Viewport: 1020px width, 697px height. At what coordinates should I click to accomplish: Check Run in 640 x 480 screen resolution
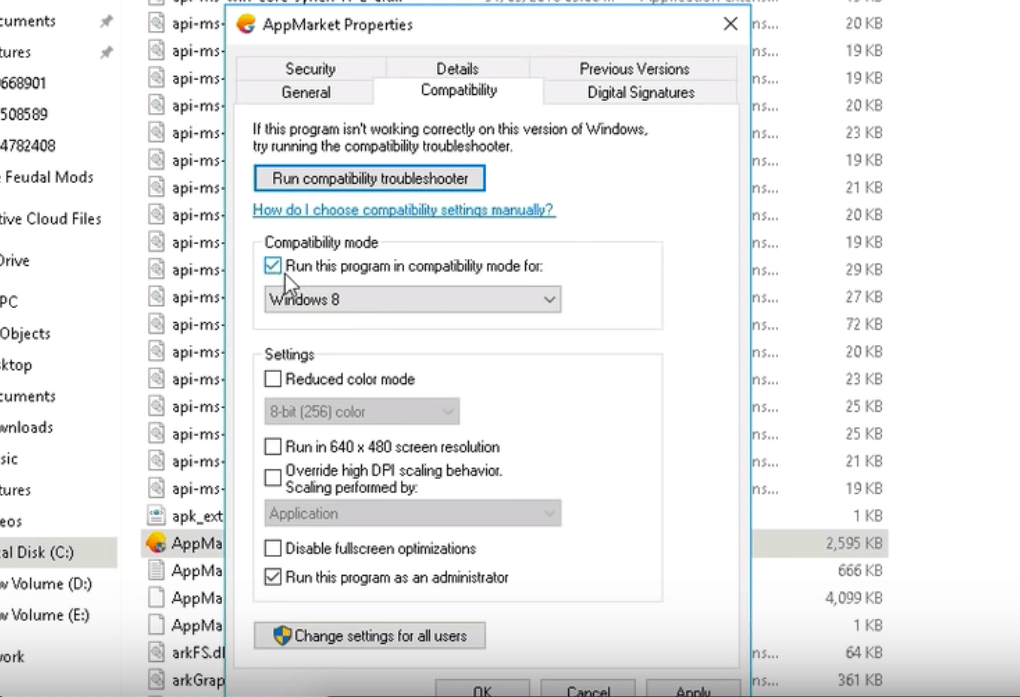click(273, 447)
